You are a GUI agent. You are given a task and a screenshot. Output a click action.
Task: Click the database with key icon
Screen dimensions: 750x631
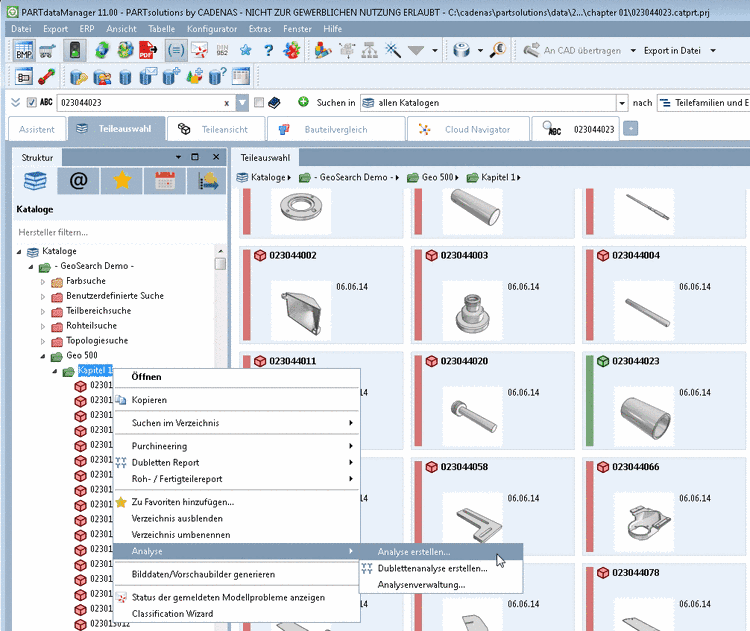(x=78, y=77)
